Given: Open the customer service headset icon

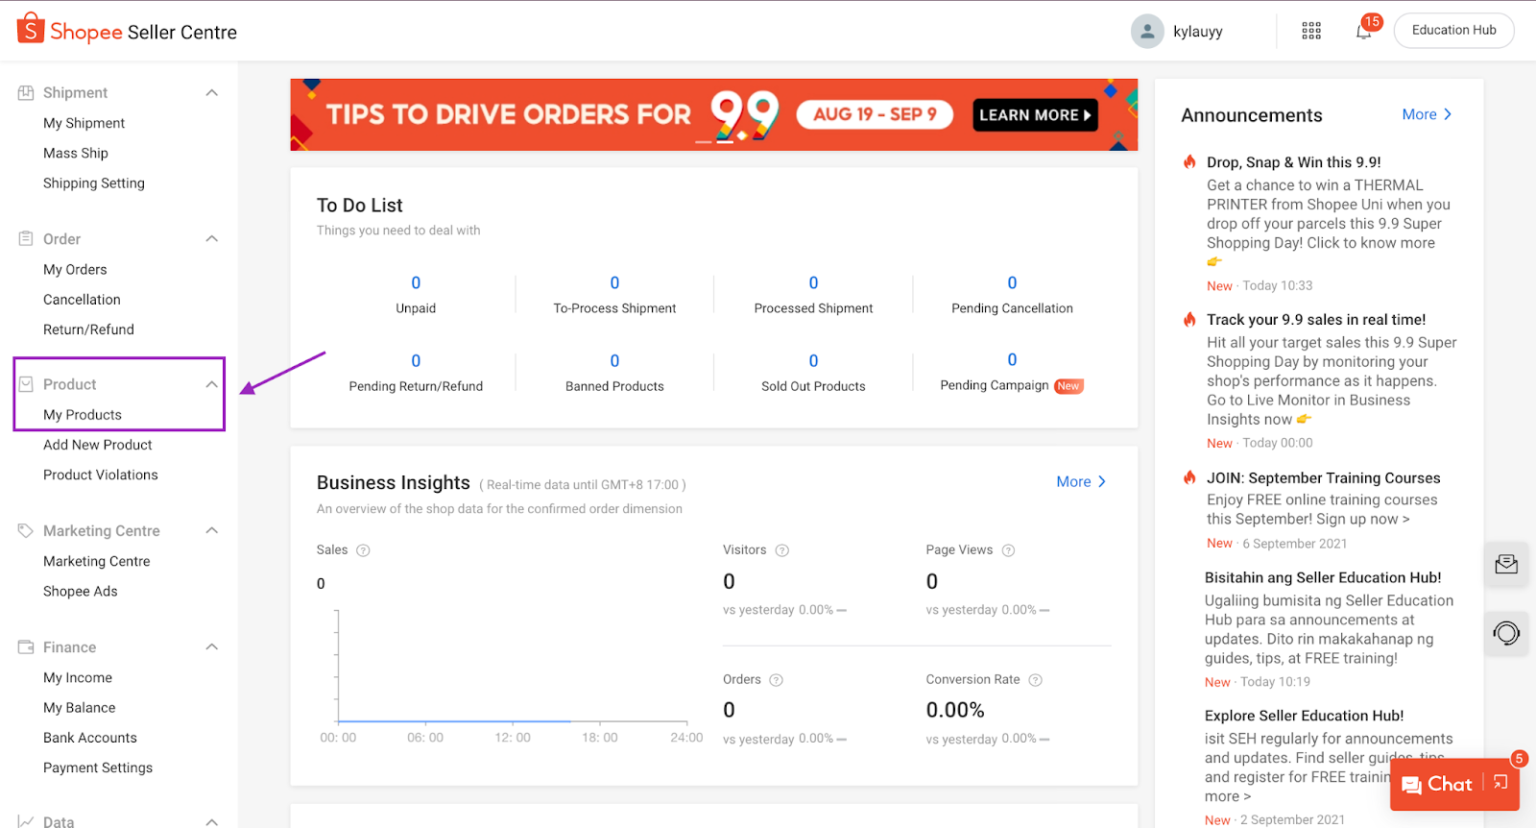Looking at the screenshot, I should click(1506, 633).
